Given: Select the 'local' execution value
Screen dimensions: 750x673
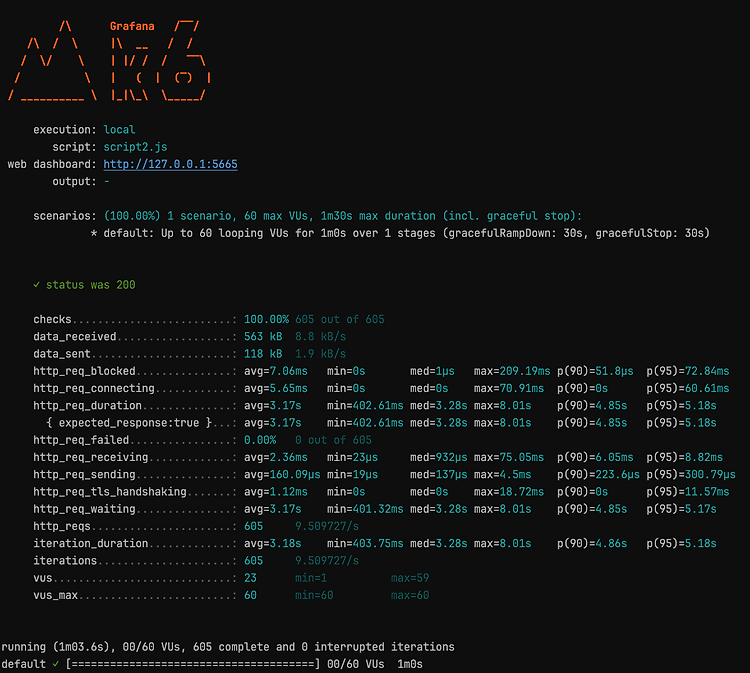Looking at the screenshot, I should [x=119, y=130].
